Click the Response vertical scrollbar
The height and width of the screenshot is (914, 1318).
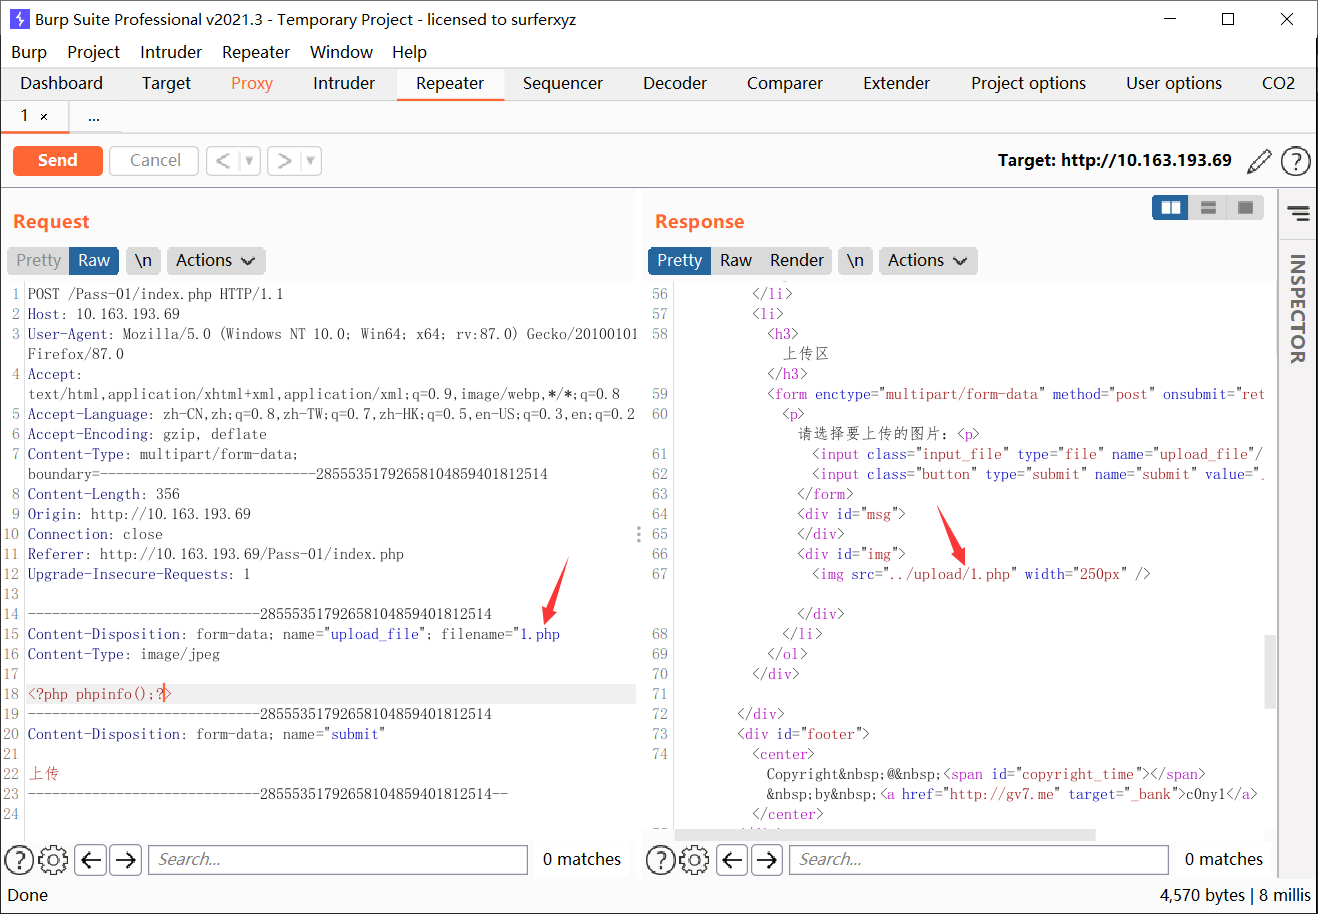[1270, 670]
